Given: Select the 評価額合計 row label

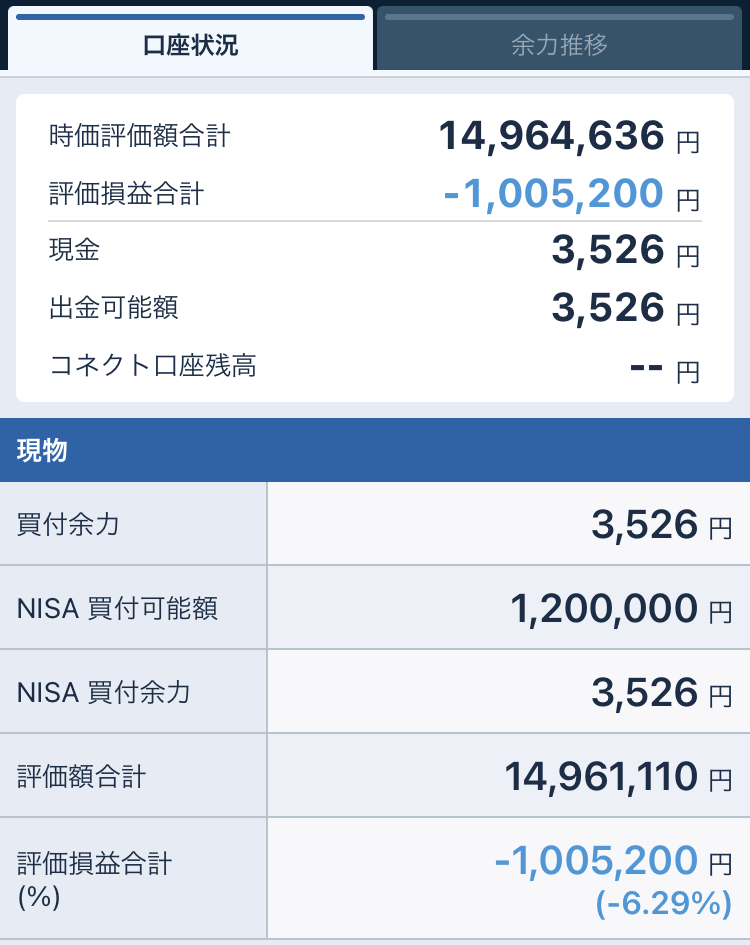Looking at the screenshot, I should tap(82, 776).
